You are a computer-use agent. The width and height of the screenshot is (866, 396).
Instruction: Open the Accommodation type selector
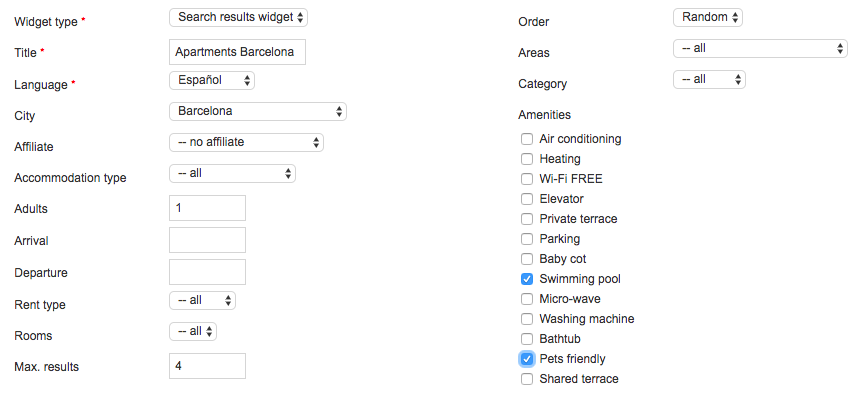pos(233,173)
